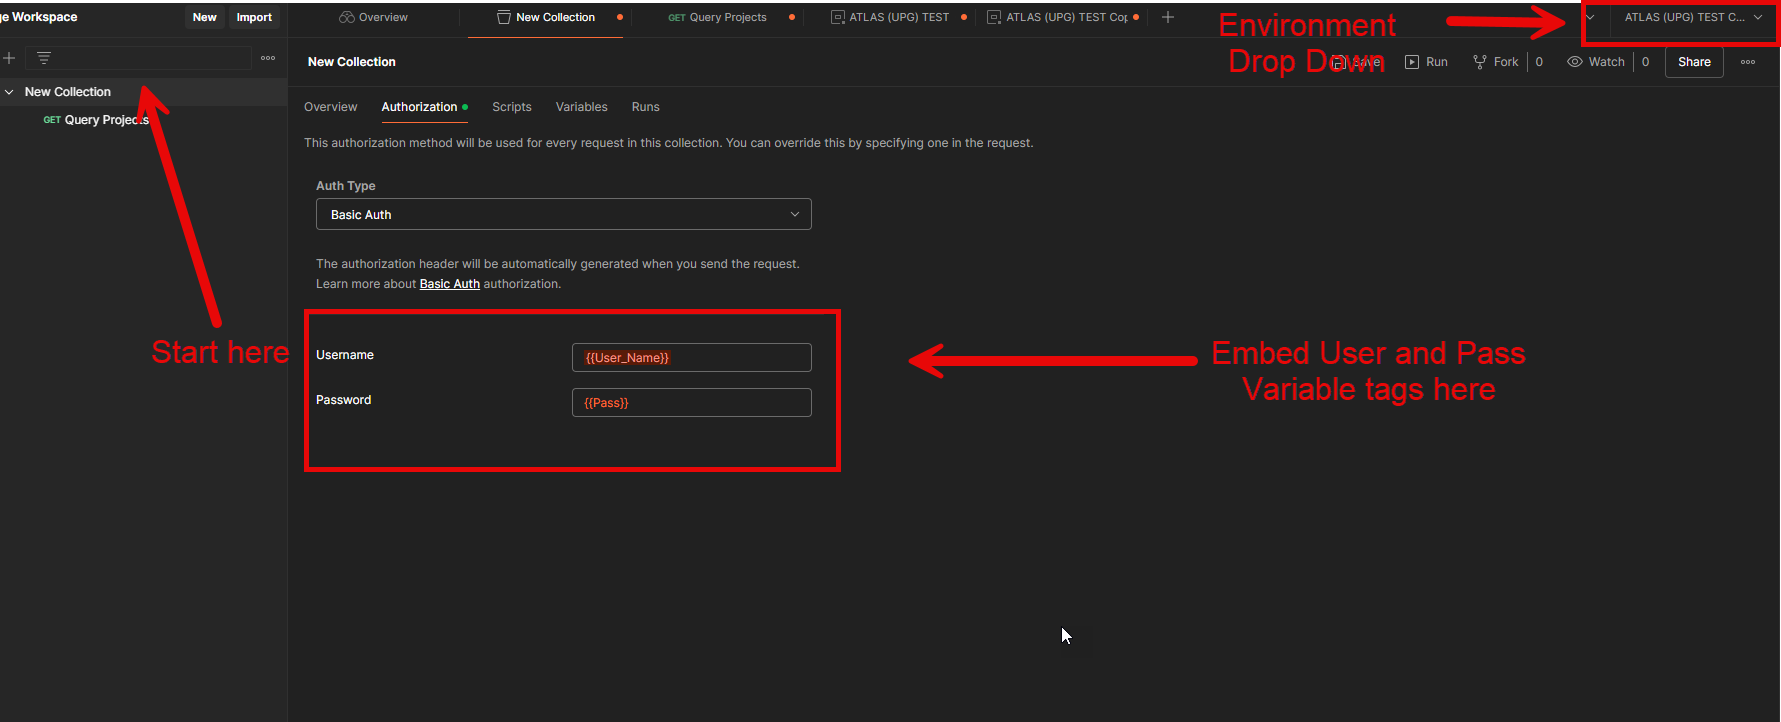Switch to the Overview workspace tab
1781x722 pixels.
[374, 17]
